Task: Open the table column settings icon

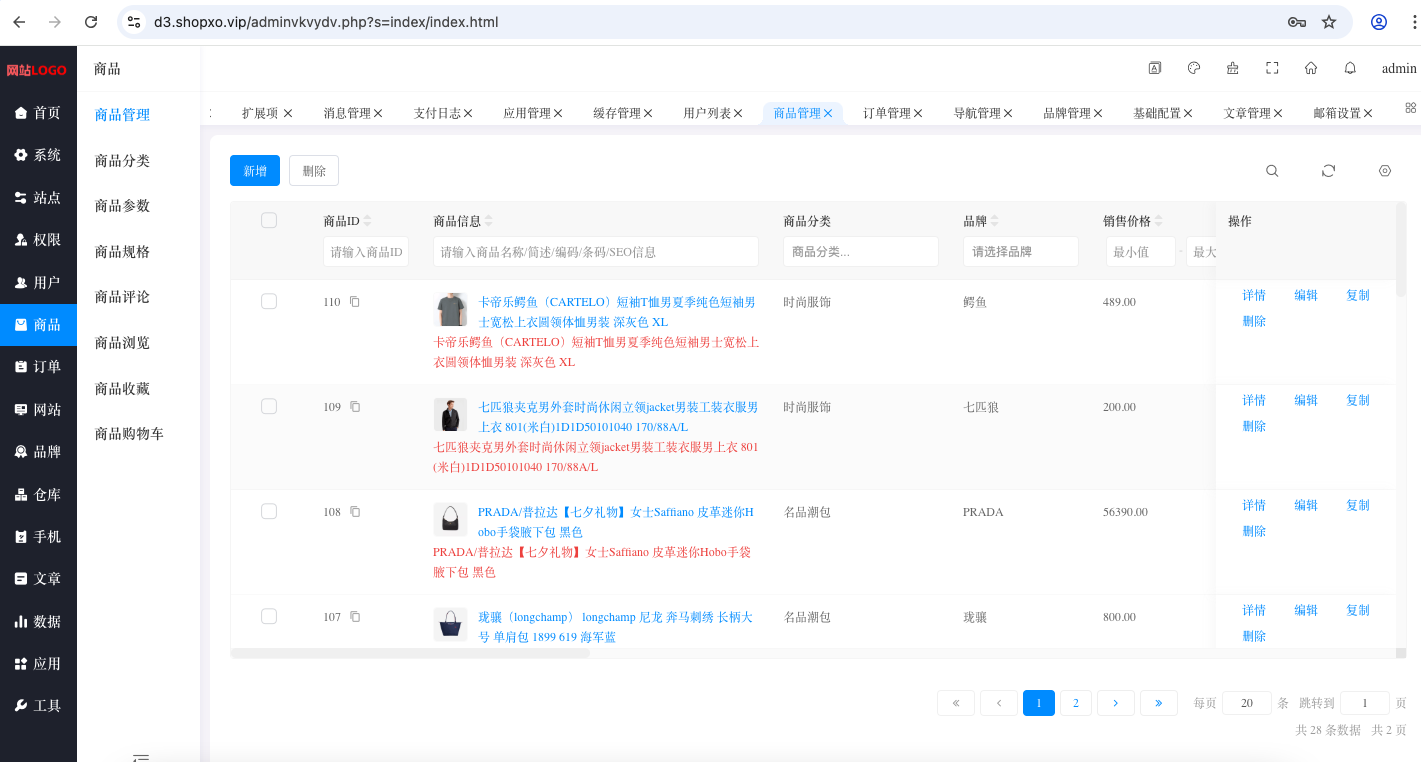Action: [1385, 171]
